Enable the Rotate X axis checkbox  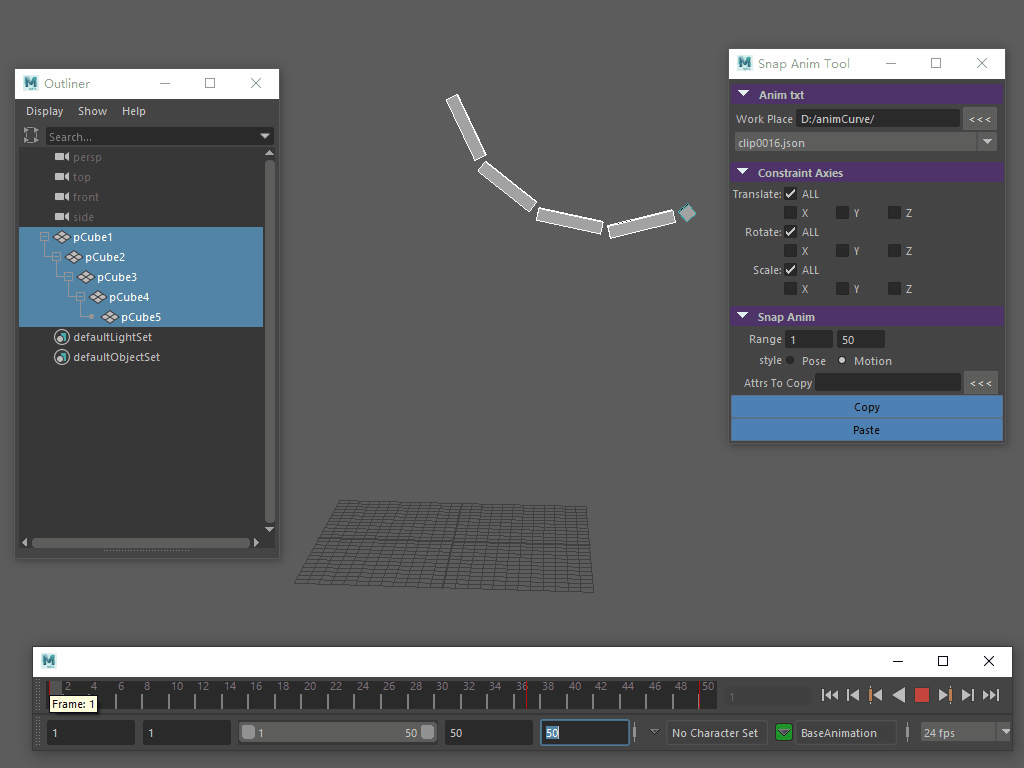(791, 251)
